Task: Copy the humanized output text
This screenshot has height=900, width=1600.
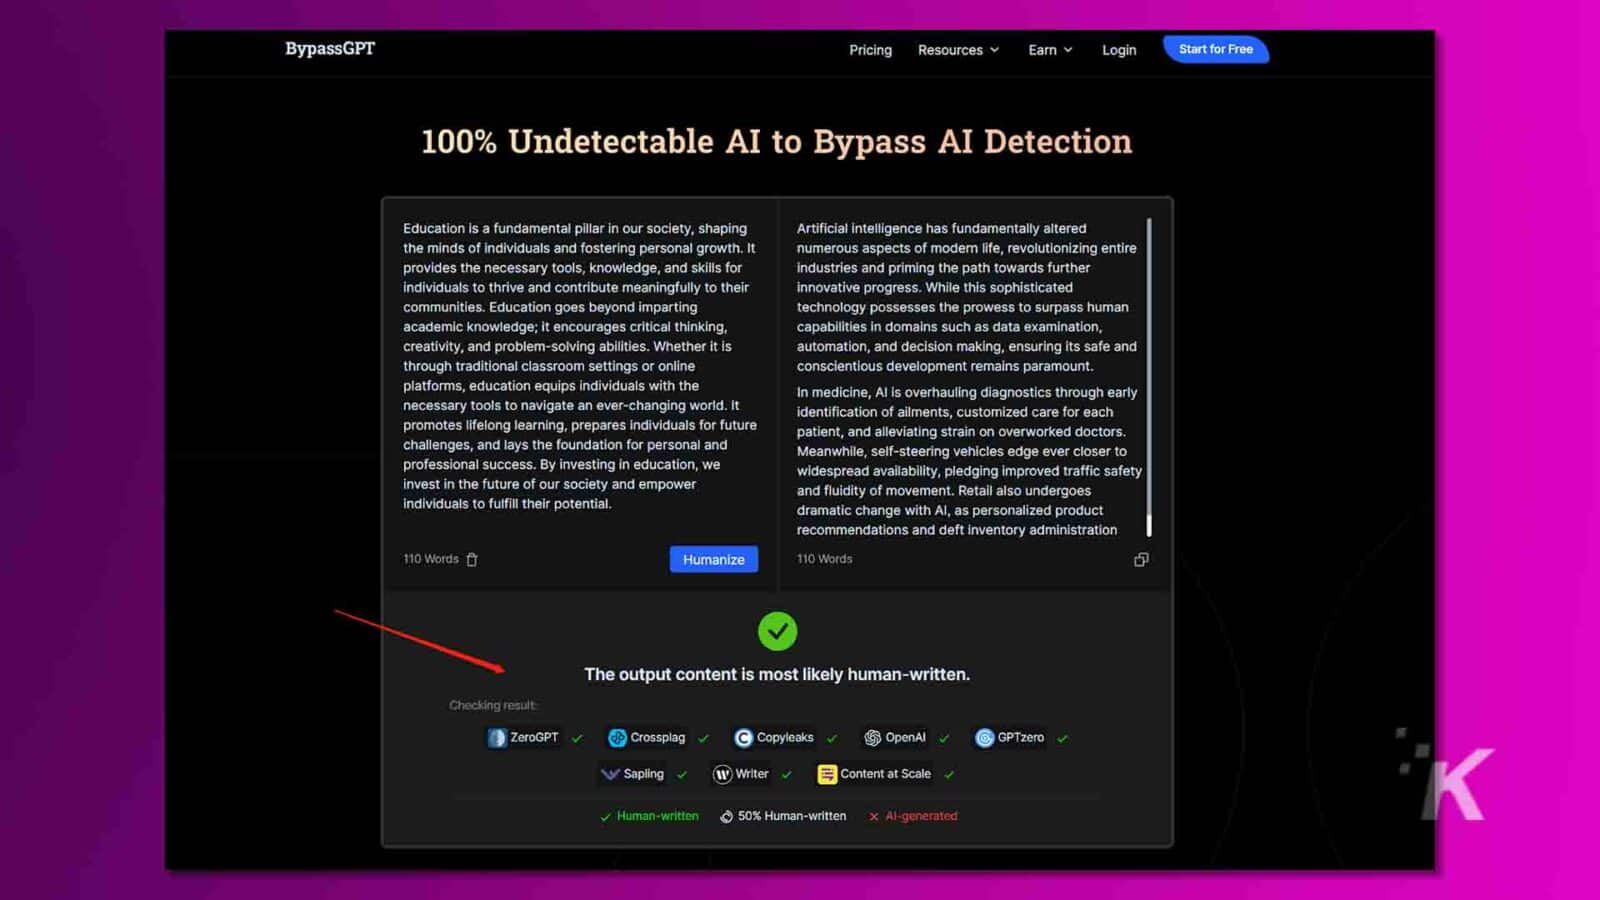Action: click(x=1141, y=560)
